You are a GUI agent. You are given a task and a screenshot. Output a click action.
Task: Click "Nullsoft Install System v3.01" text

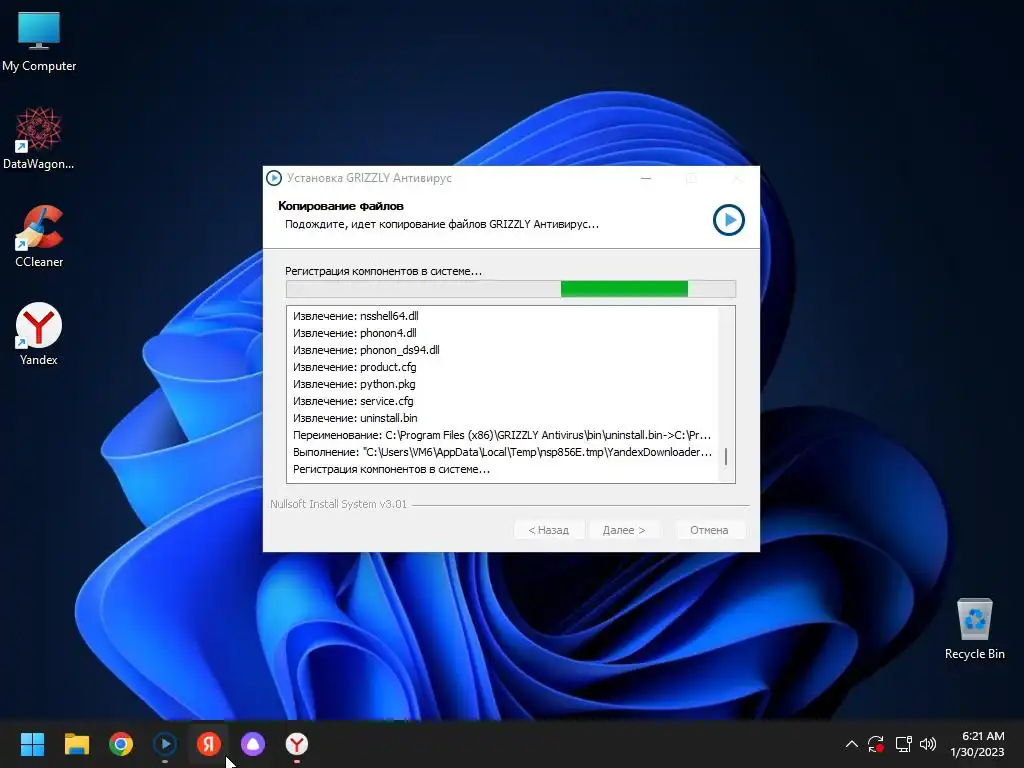point(338,504)
